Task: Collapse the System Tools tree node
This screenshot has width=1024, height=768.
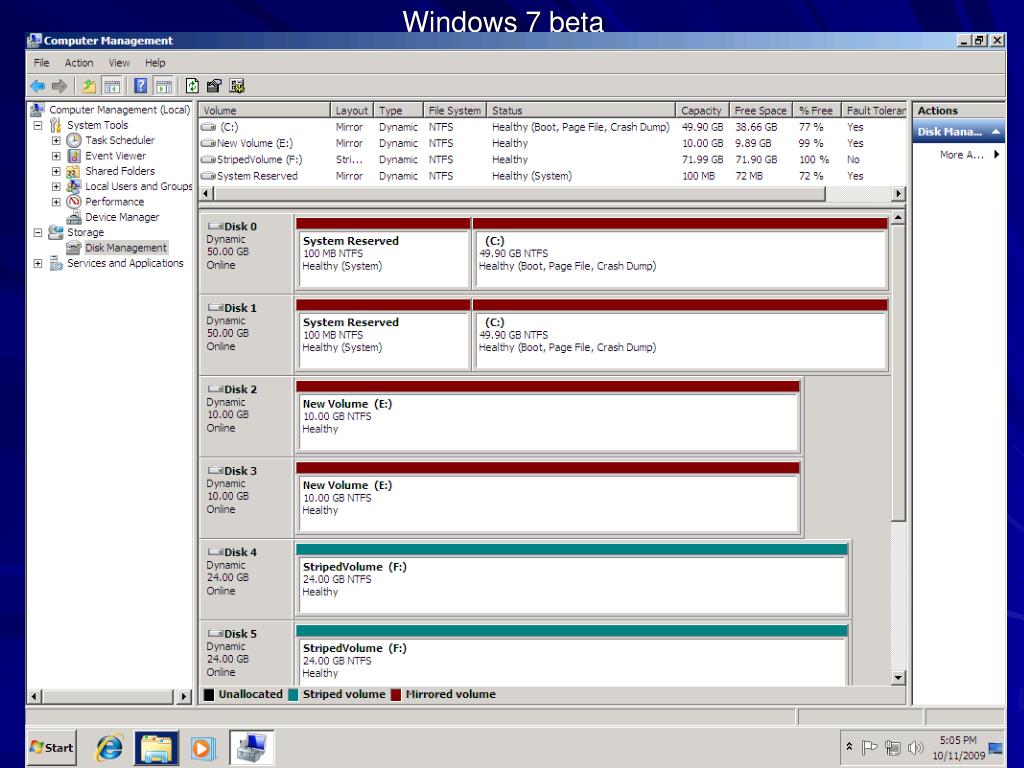Action: pos(38,125)
